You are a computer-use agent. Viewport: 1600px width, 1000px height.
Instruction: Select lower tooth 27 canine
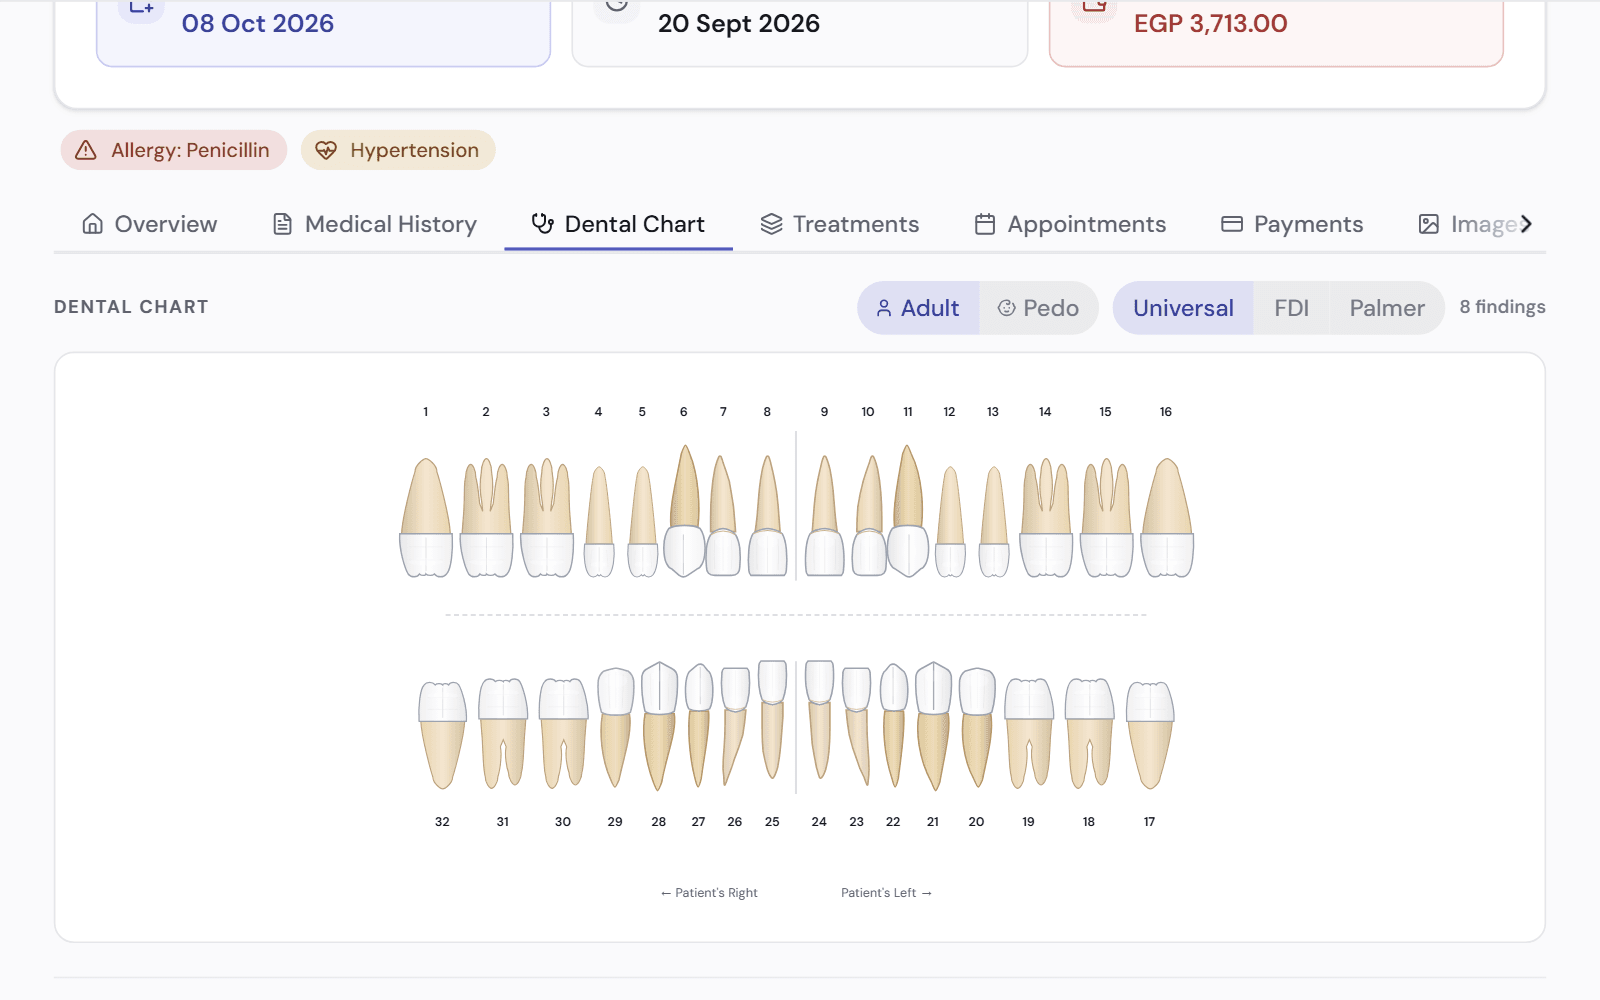(x=699, y=725)
